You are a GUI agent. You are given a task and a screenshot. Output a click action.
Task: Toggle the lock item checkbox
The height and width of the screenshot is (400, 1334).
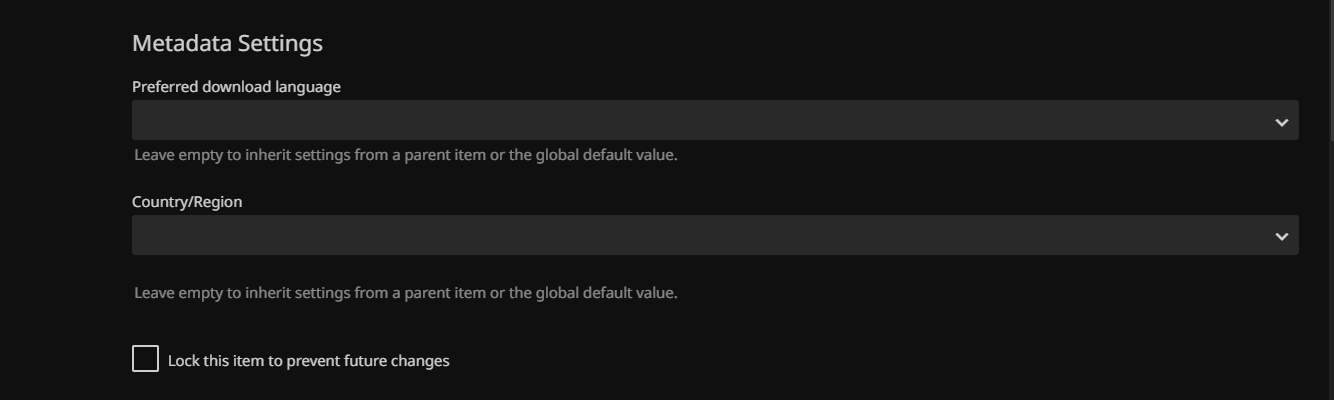pyautogui.click(x=145, y=359)
